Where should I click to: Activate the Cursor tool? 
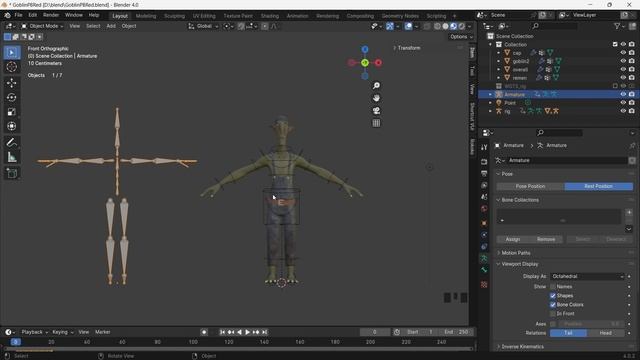click(12, 67)
